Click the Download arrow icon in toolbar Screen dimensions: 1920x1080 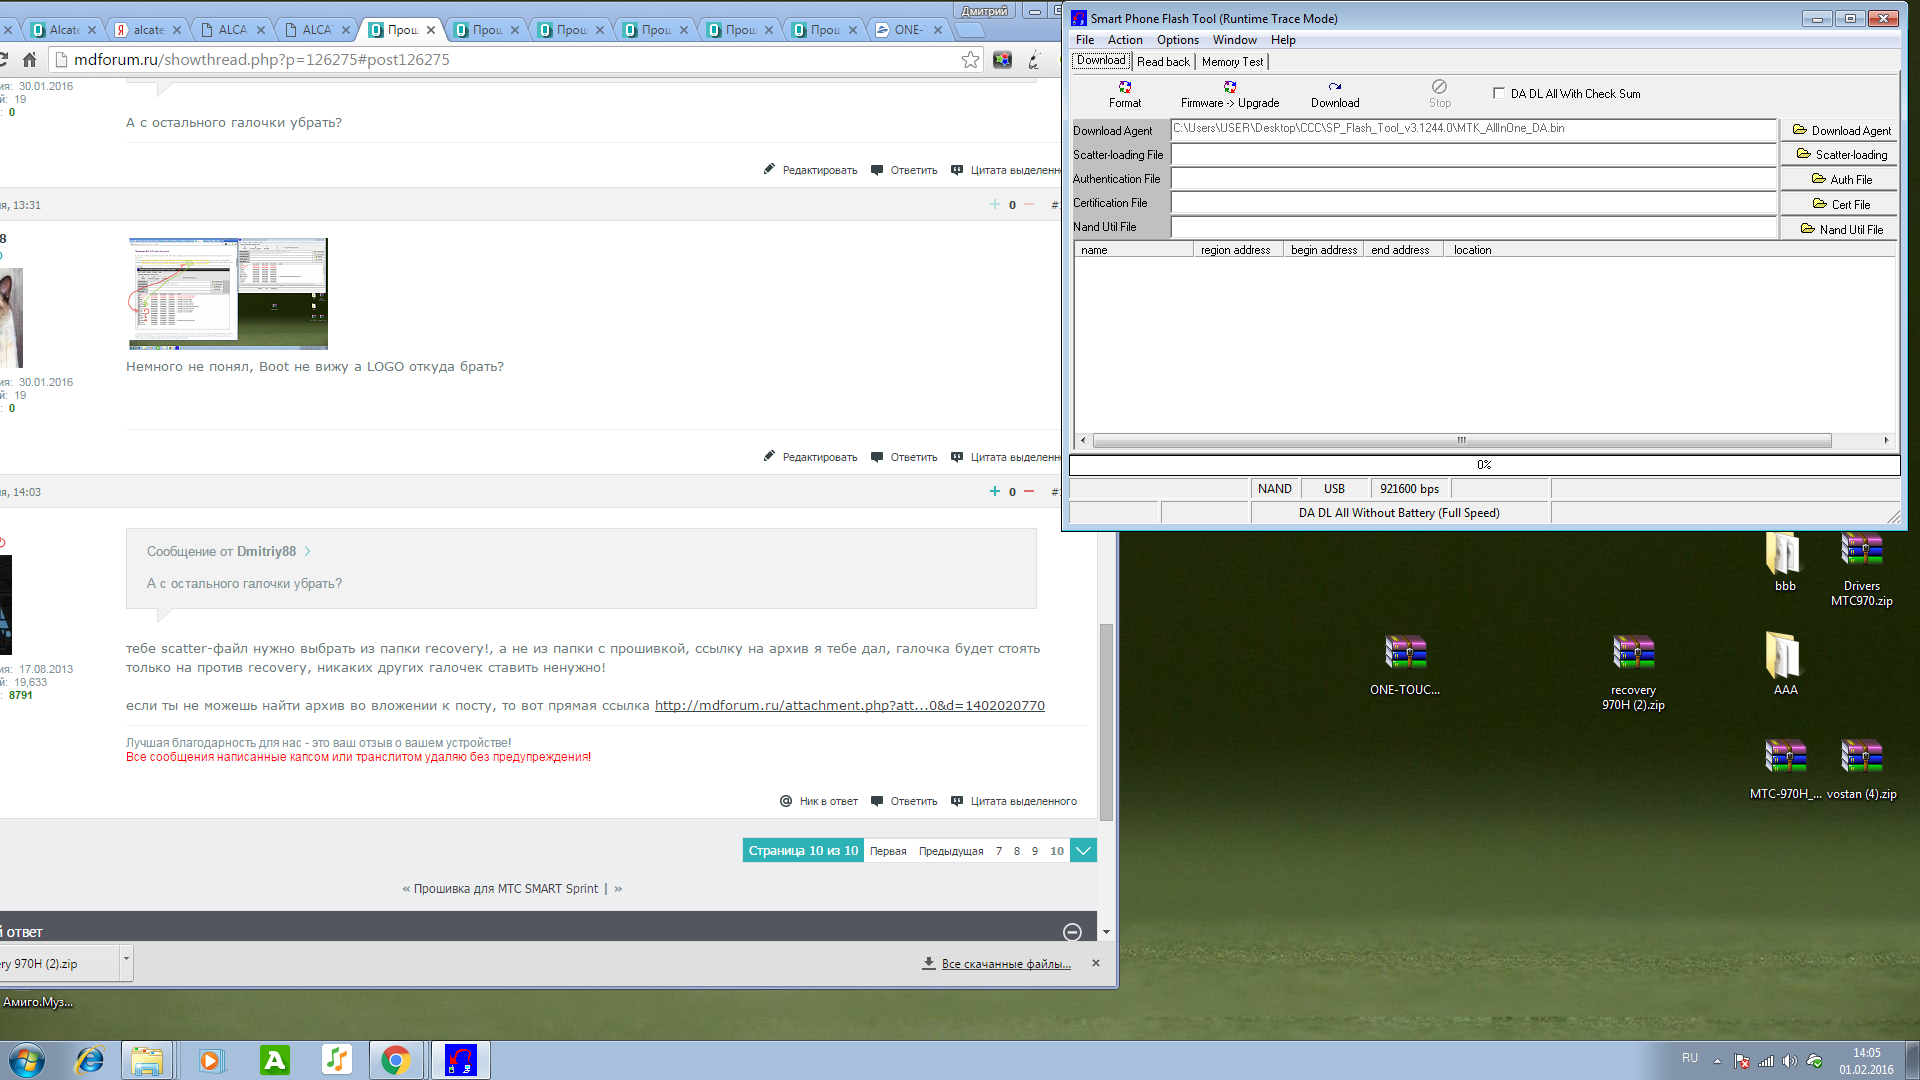point(1335,88)
